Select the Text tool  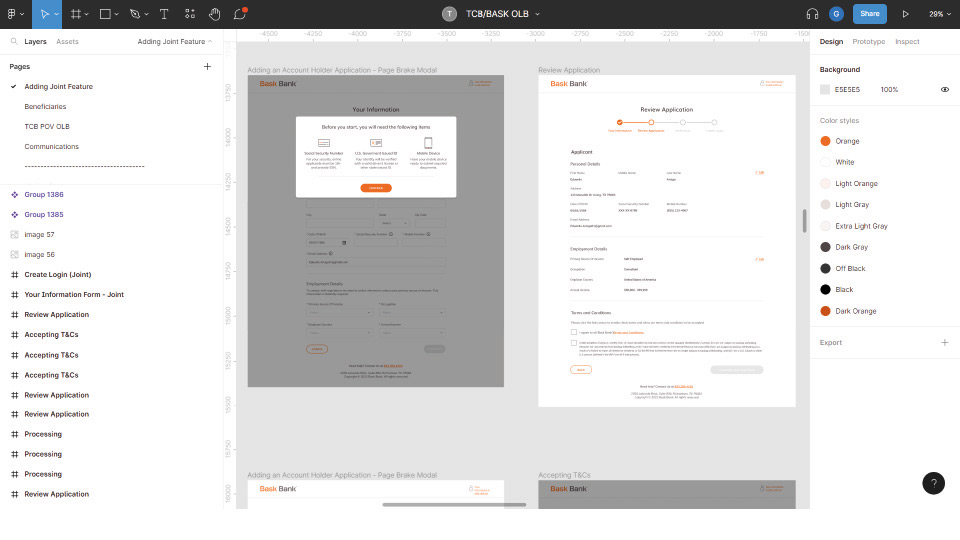(x=164, y=13)
